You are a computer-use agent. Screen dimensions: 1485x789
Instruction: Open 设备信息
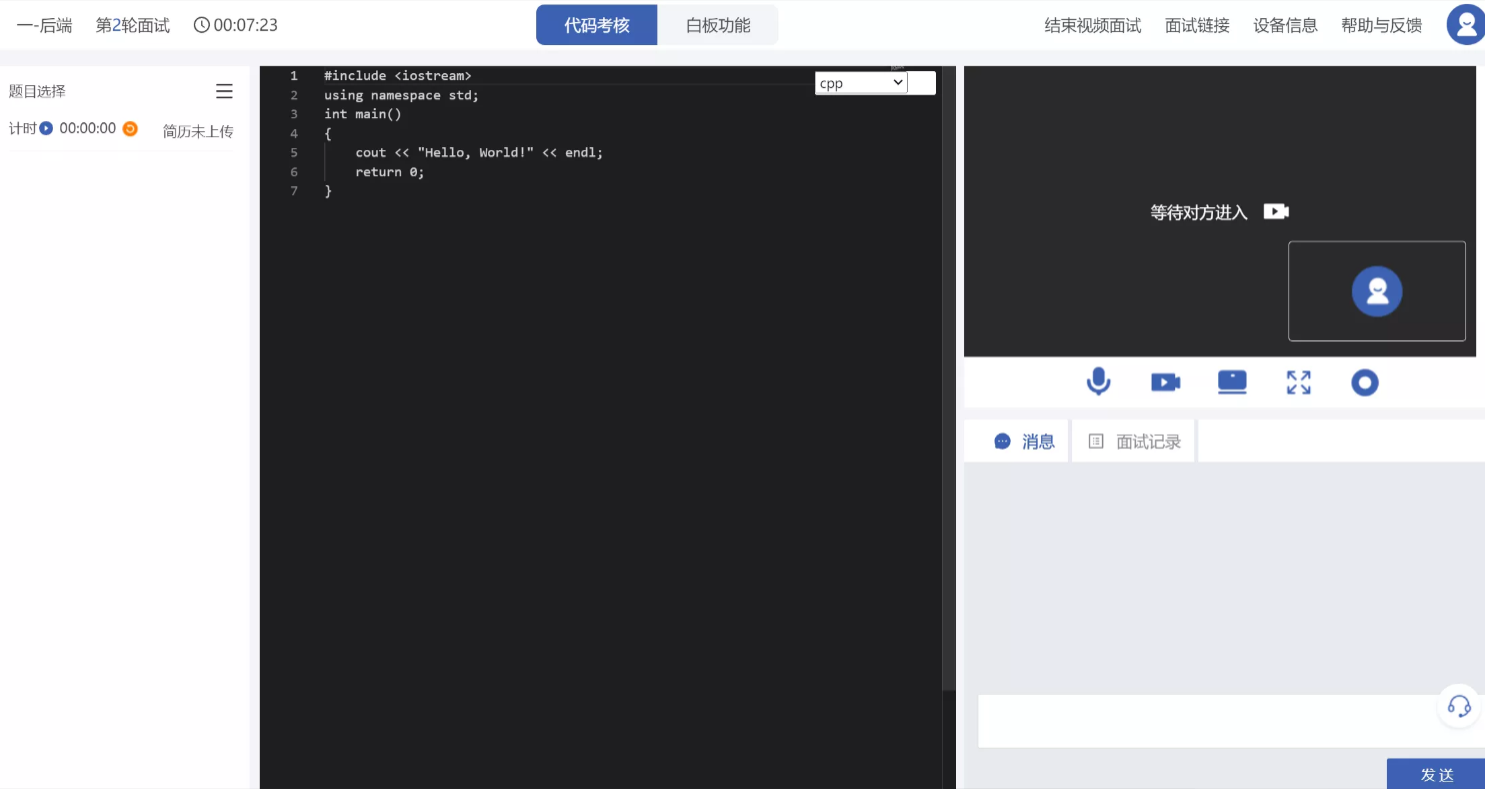coord(1285,25)
